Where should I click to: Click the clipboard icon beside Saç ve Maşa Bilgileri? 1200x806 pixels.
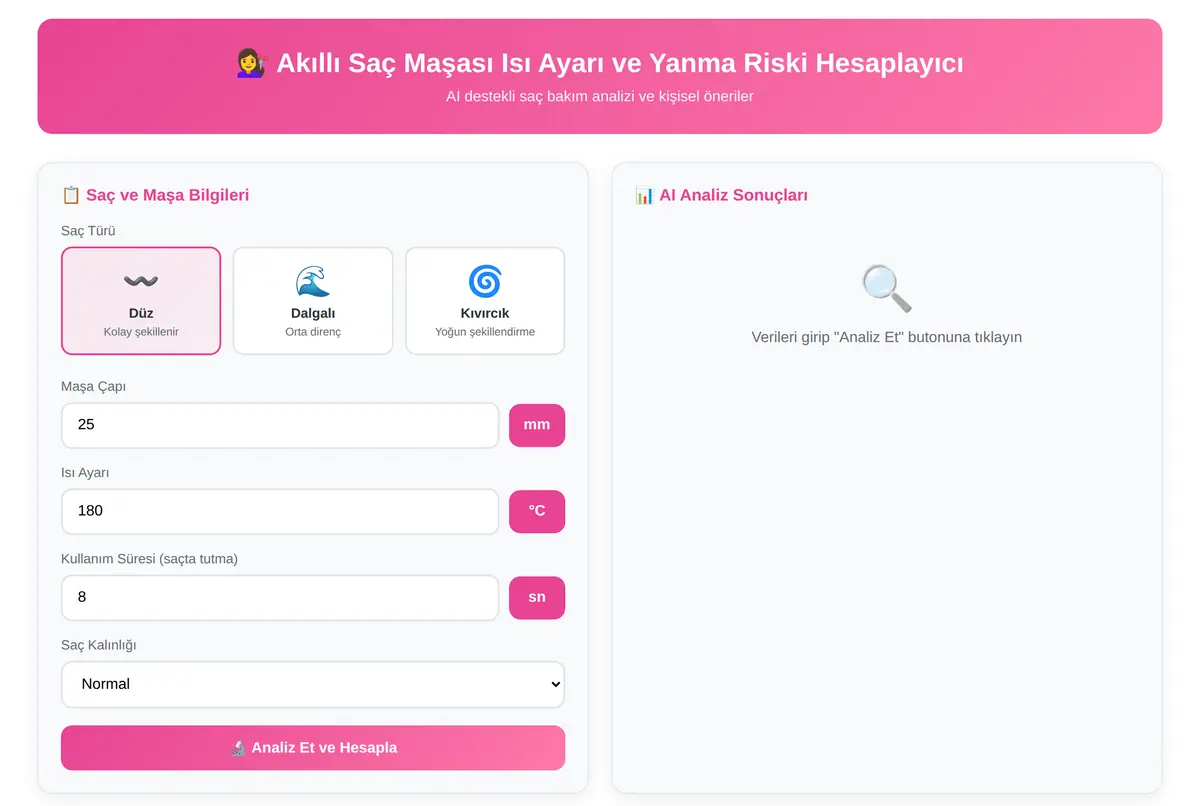pyautogui.click(x=71, y=195)
